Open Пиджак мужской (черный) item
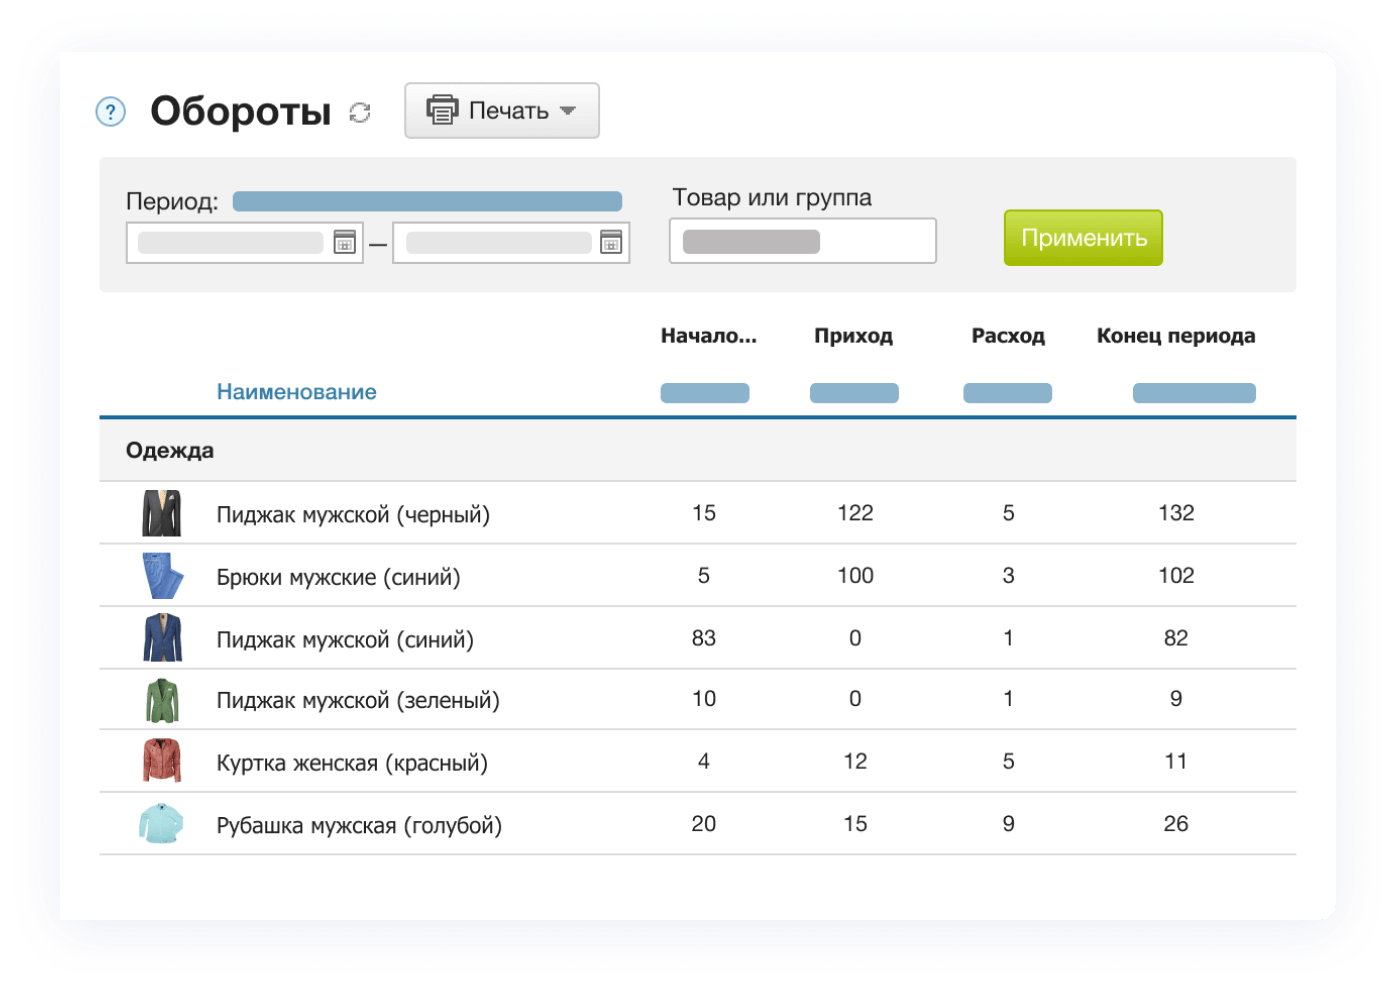This screenshot has height=988, width=1396. point(353,515)
